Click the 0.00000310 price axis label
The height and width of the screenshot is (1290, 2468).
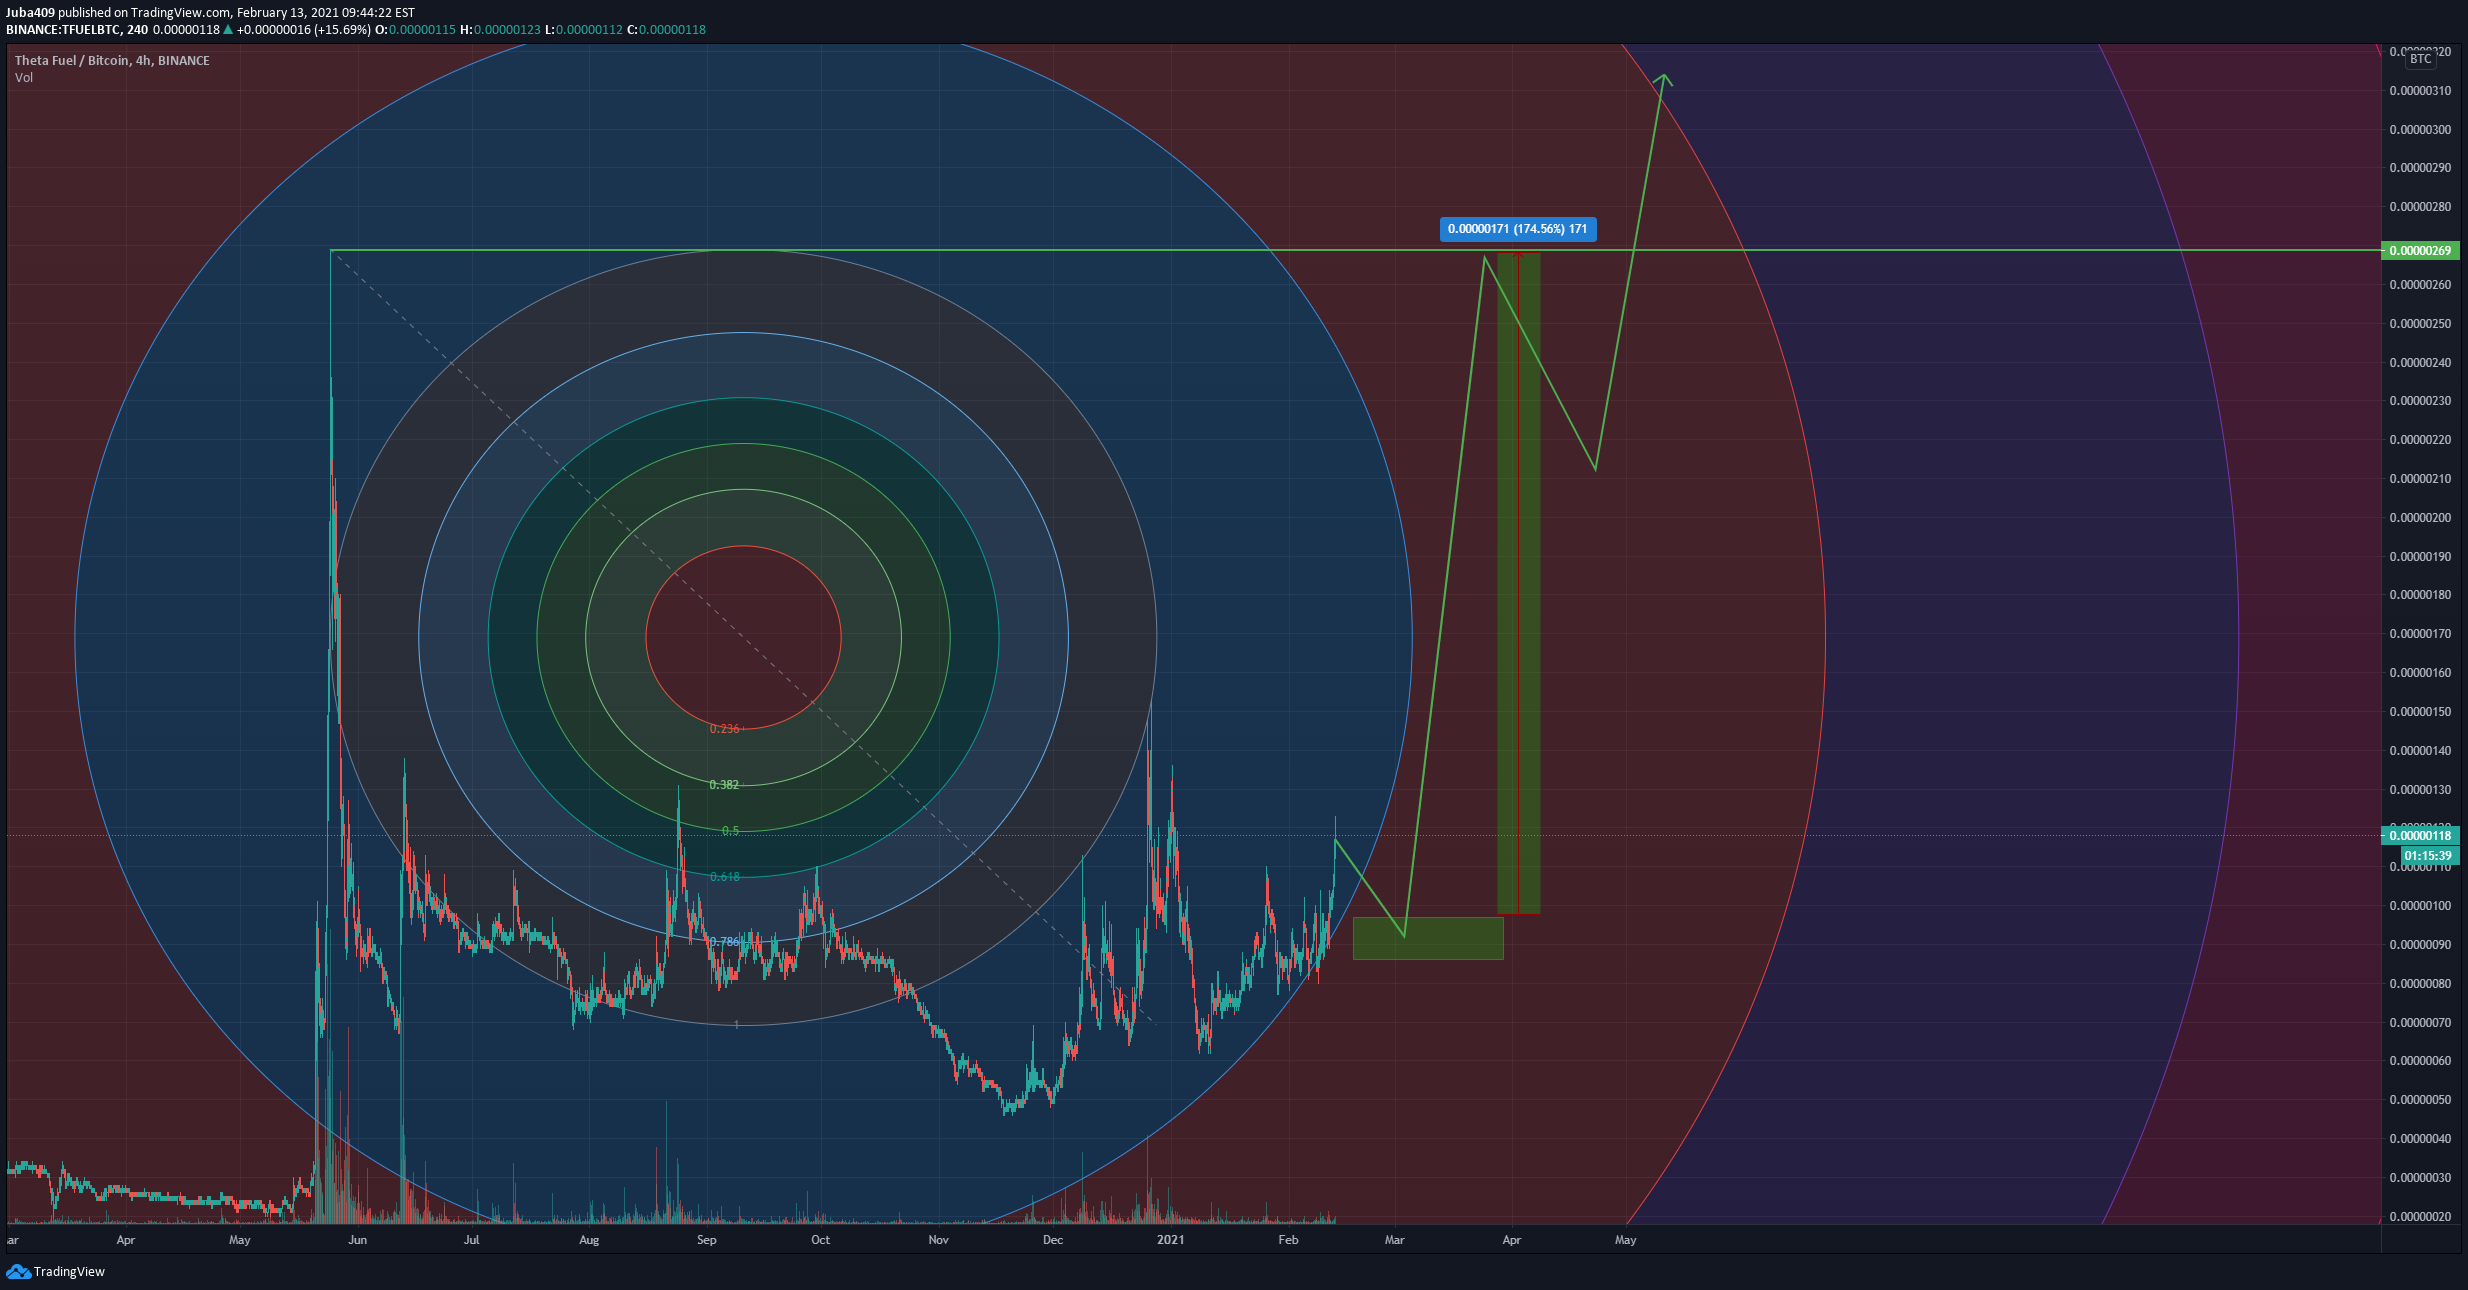click(2420, 91)
